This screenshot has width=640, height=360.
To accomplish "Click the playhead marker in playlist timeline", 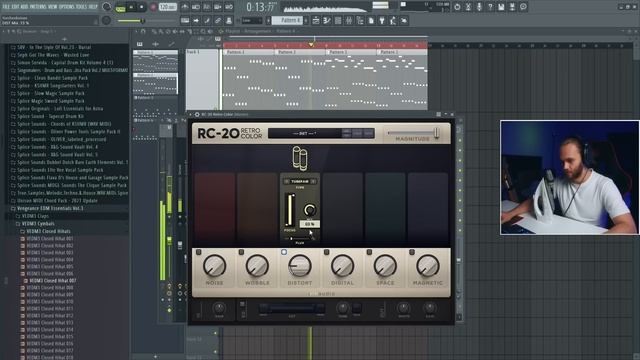I will [x=311, y=44].
